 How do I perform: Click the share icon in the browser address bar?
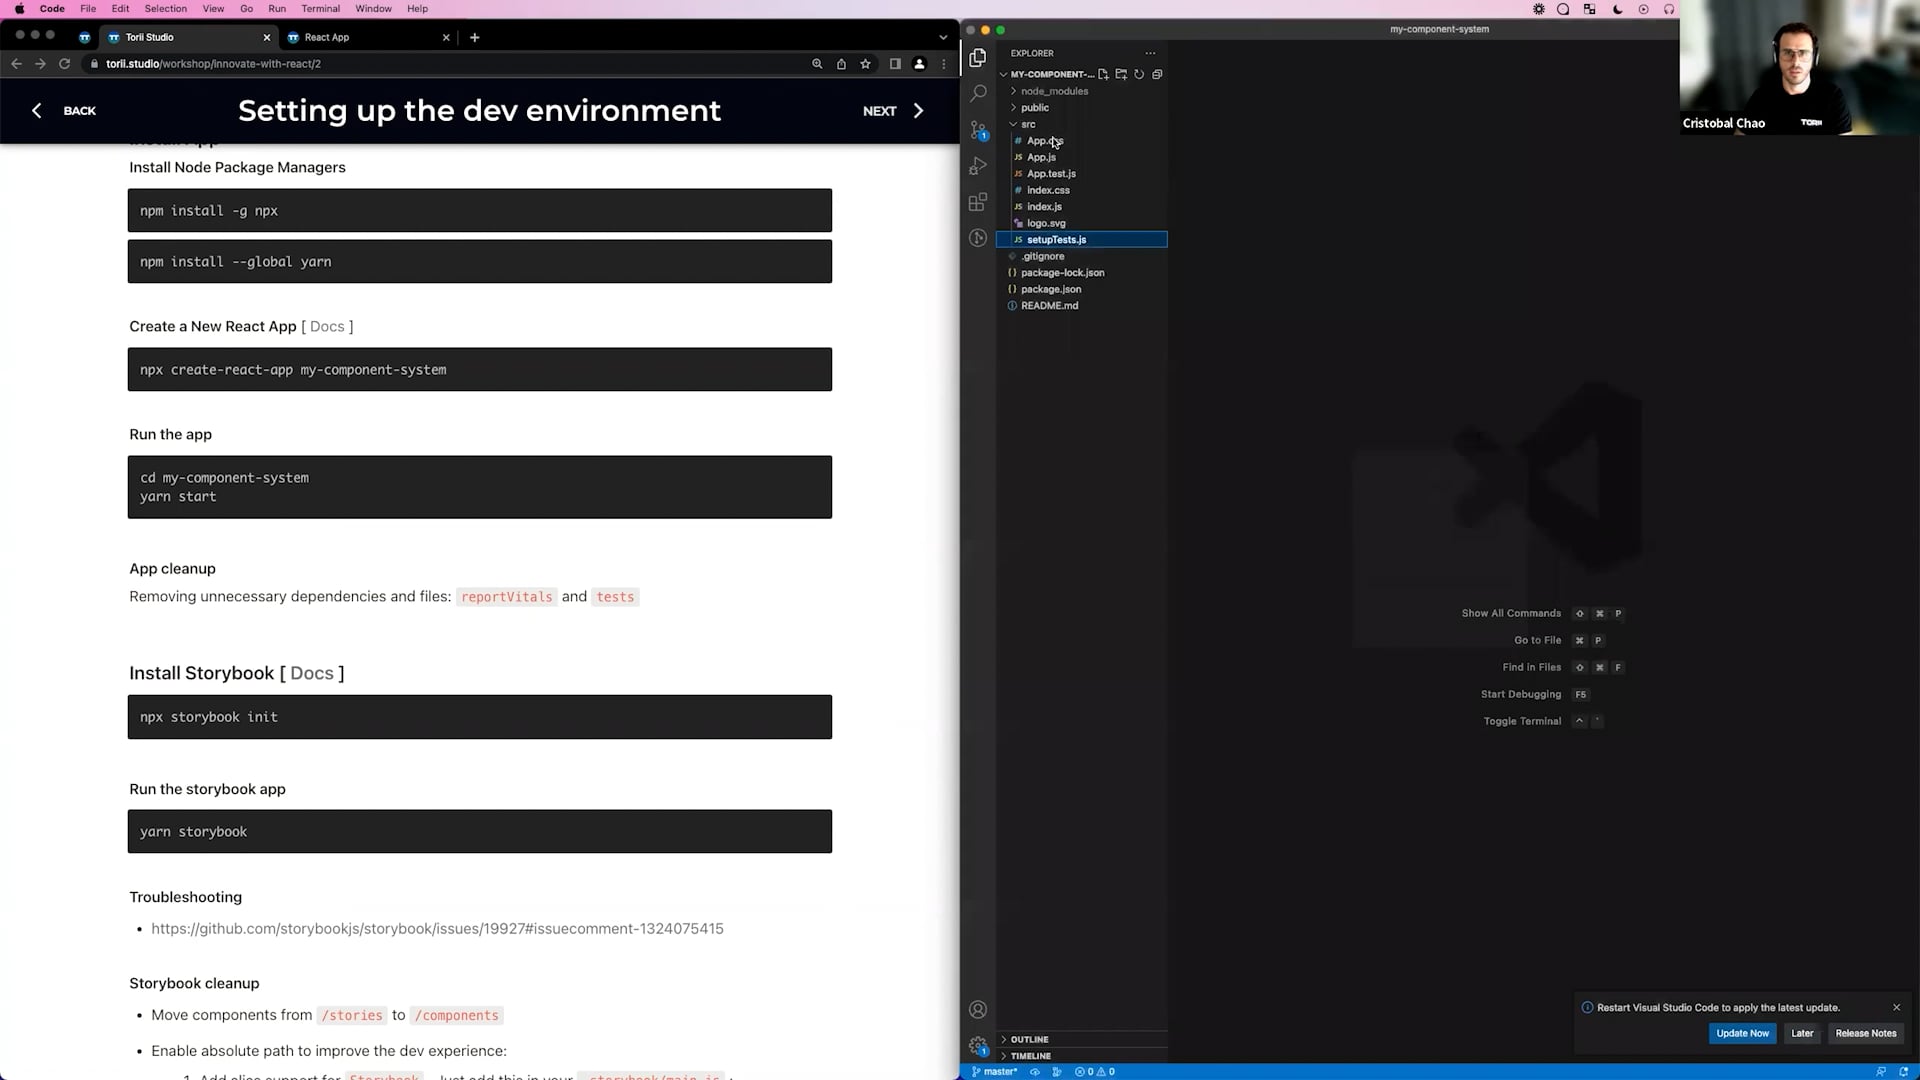tap(841, 64)
